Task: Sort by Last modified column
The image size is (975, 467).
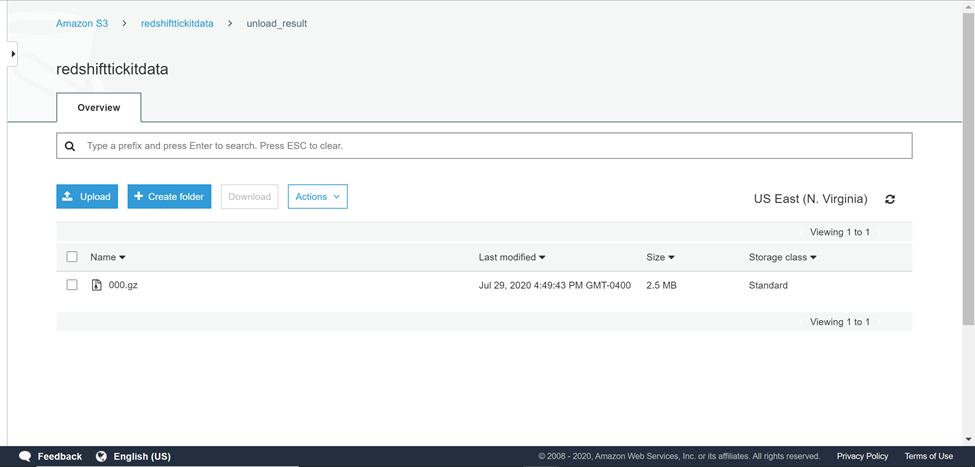Action: click(512, 257)
